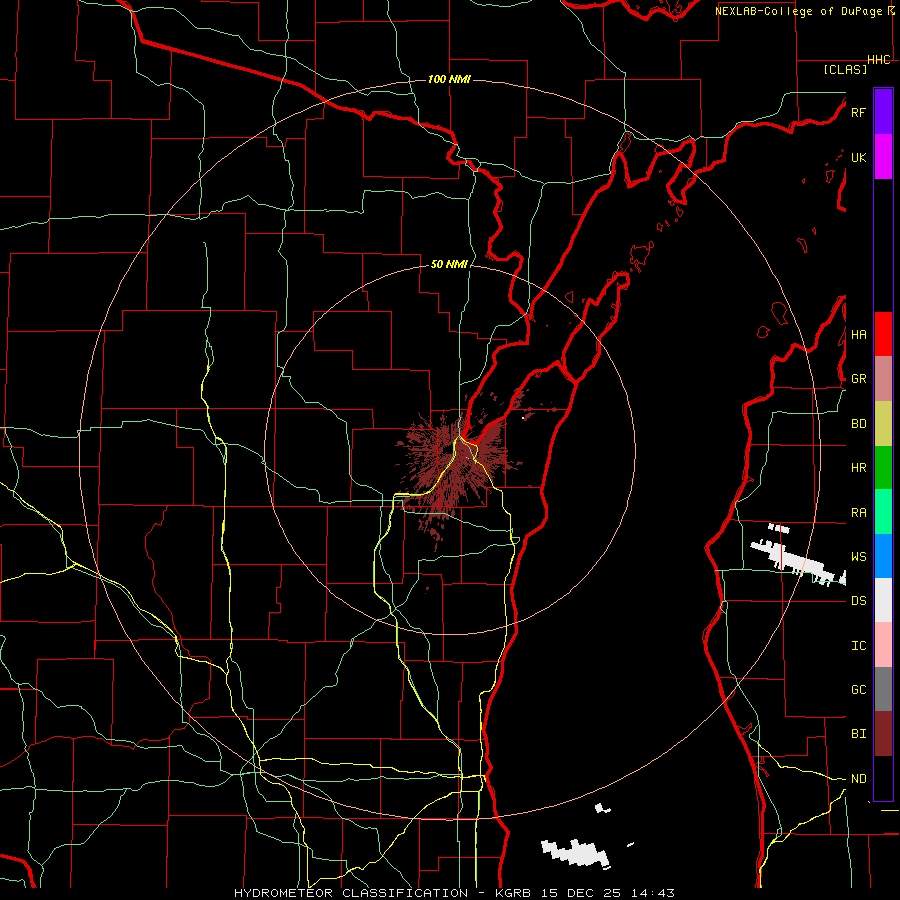Viewport: 900px width, 900px height.
Task: Click the RF purple legend swatch
Action: [883, 112]
